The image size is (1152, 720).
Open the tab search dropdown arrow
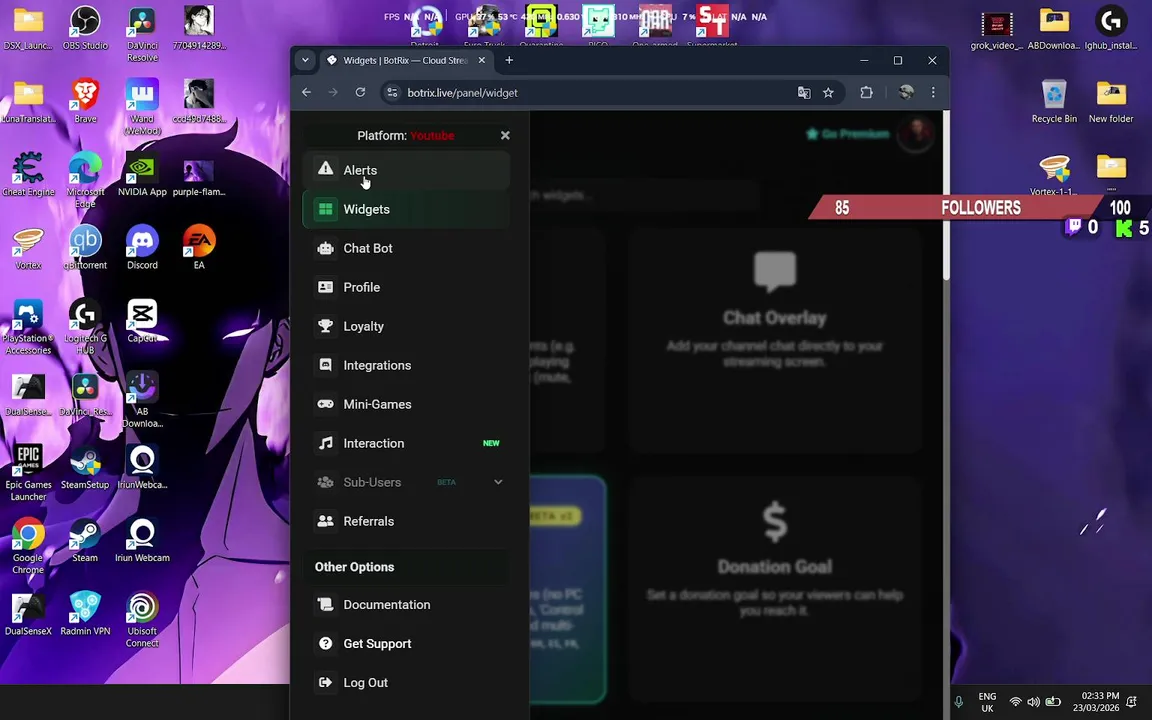pos(305,60)
